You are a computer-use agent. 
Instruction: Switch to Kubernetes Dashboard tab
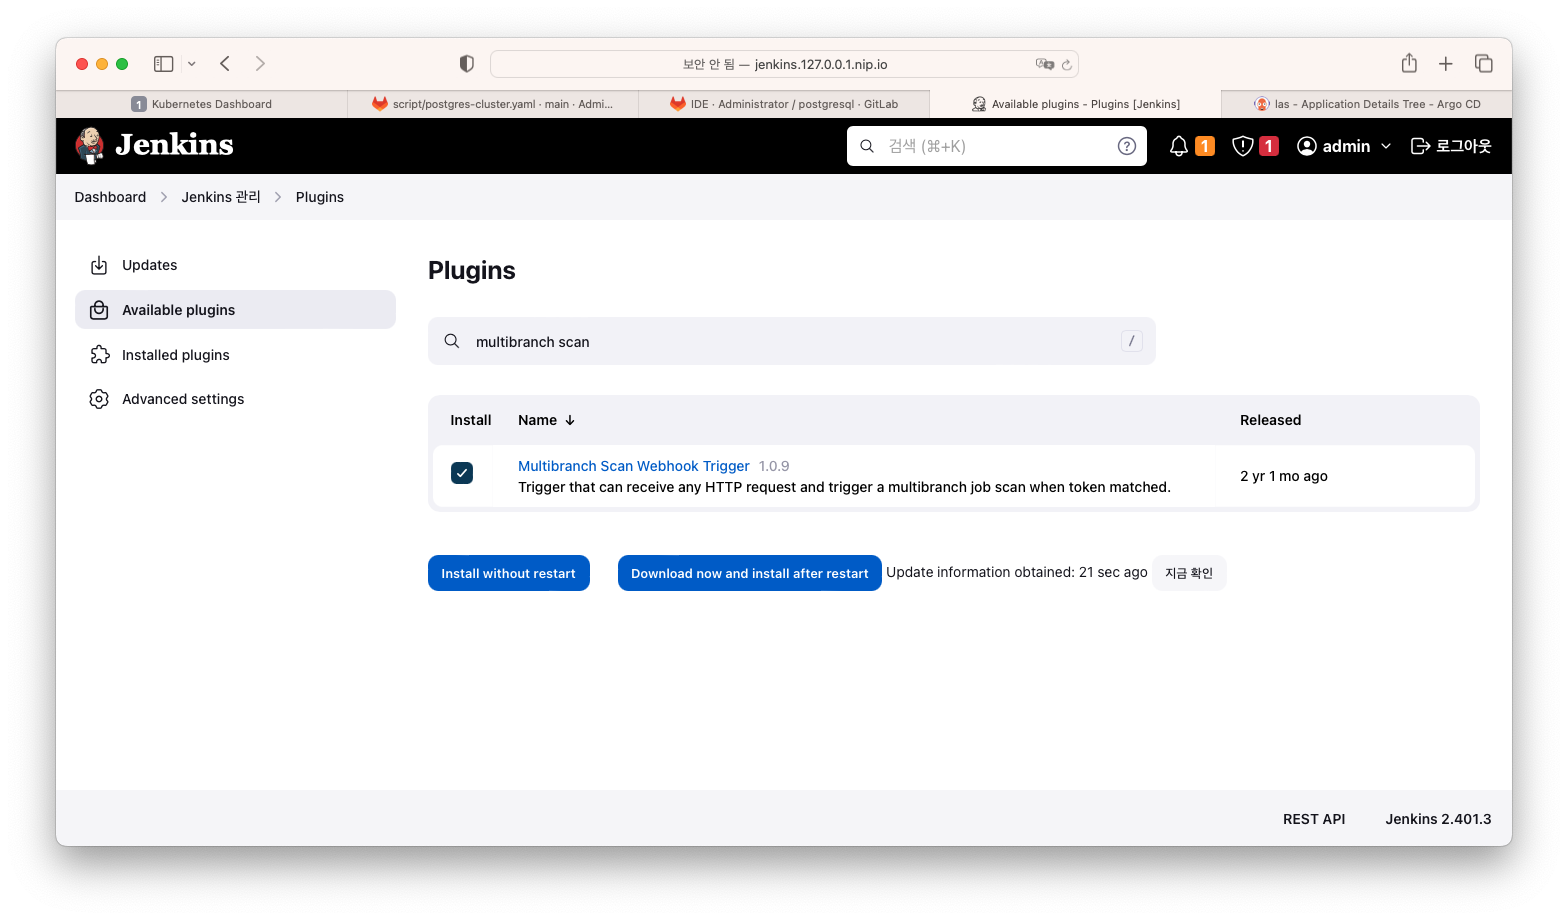point(202,104)
